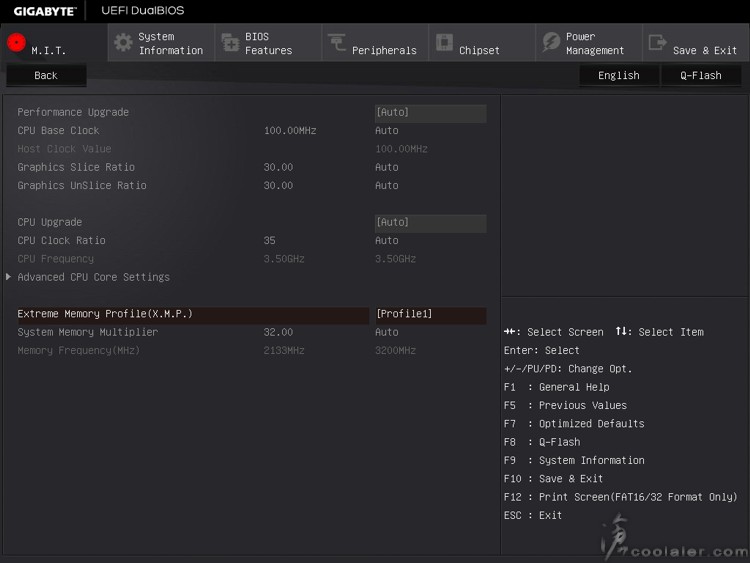Open the Peripherals tab
The height and width of the screenshot is (563, 750).
coord(375,43)
